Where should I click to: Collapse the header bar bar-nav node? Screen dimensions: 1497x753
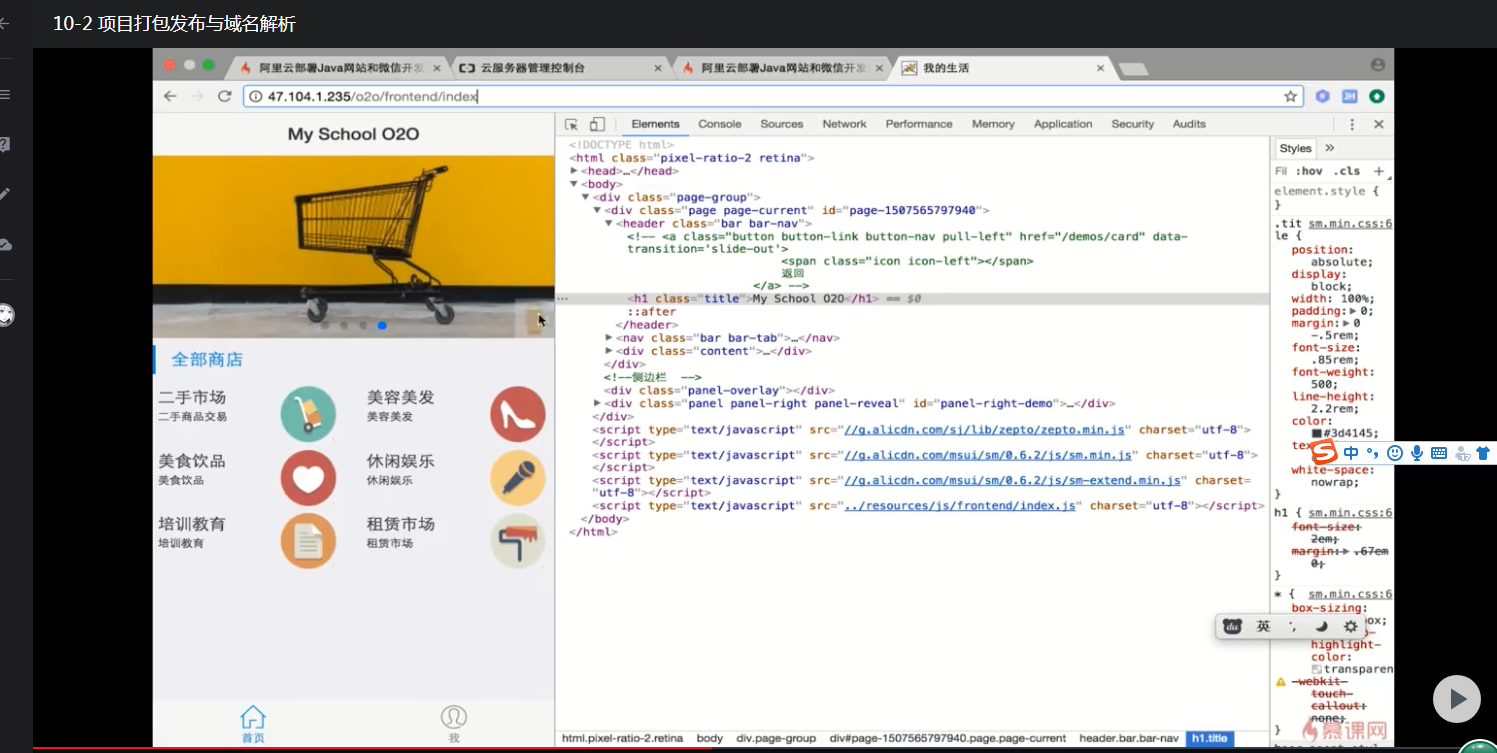[x=609, y=223]
